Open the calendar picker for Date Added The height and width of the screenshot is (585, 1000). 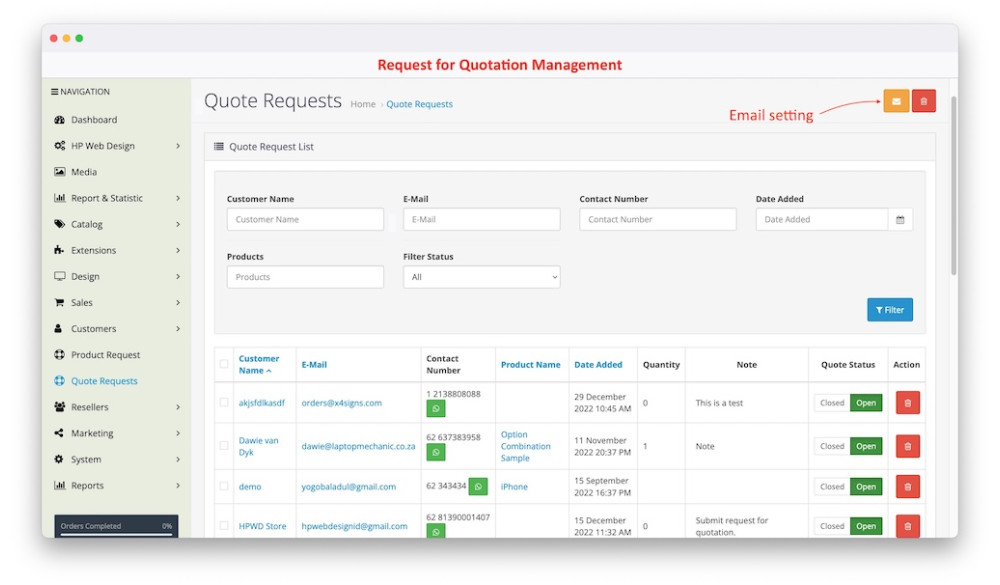900,220
